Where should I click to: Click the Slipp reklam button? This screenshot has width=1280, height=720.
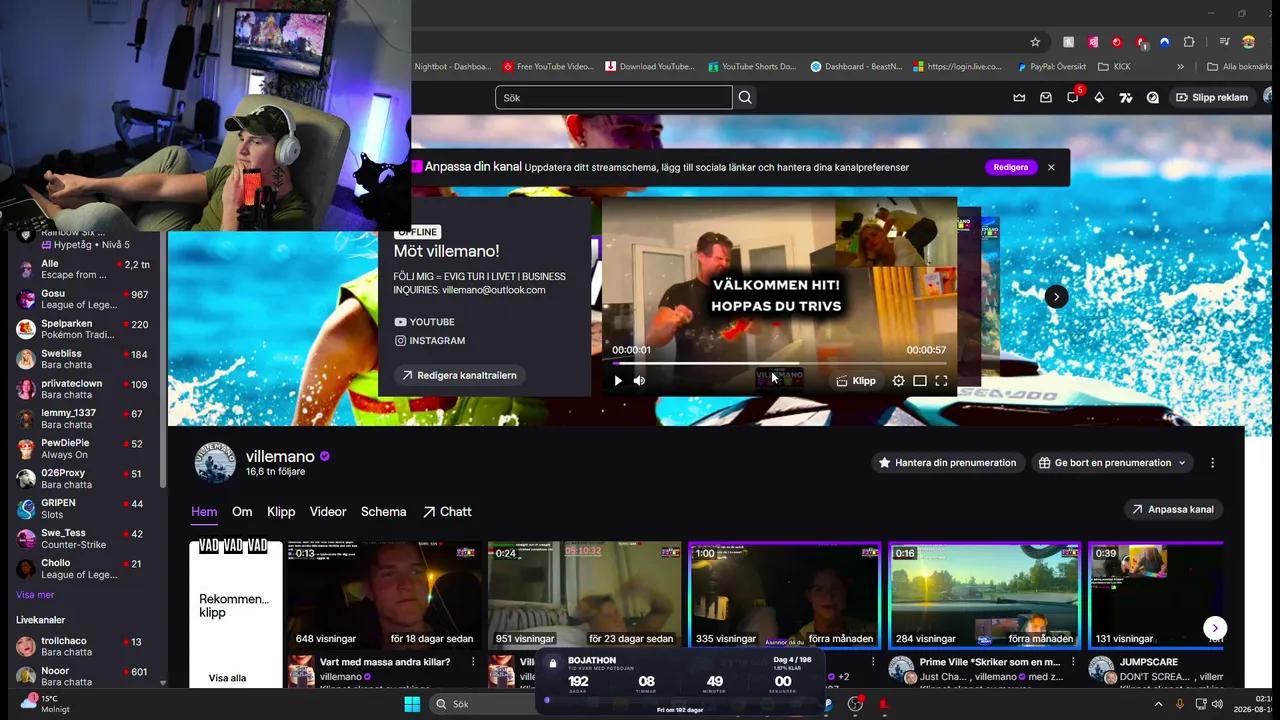1212,98
